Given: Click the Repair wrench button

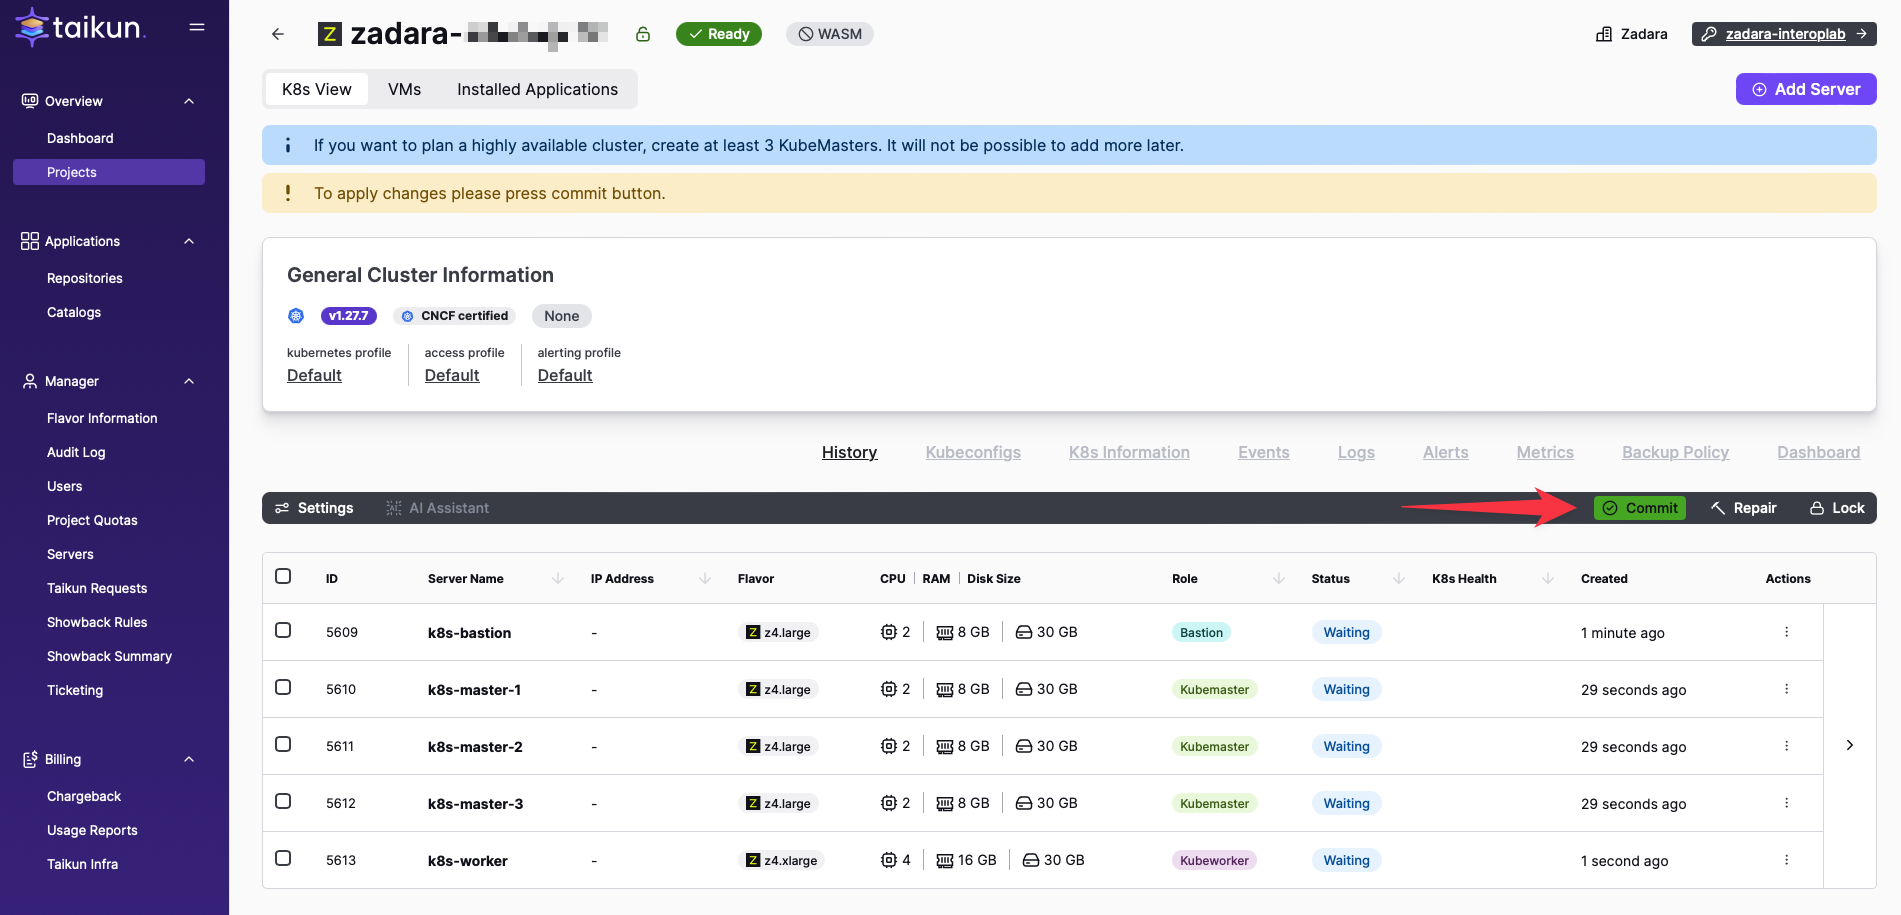Looking at the screenshot, I should click(1743, 508).
